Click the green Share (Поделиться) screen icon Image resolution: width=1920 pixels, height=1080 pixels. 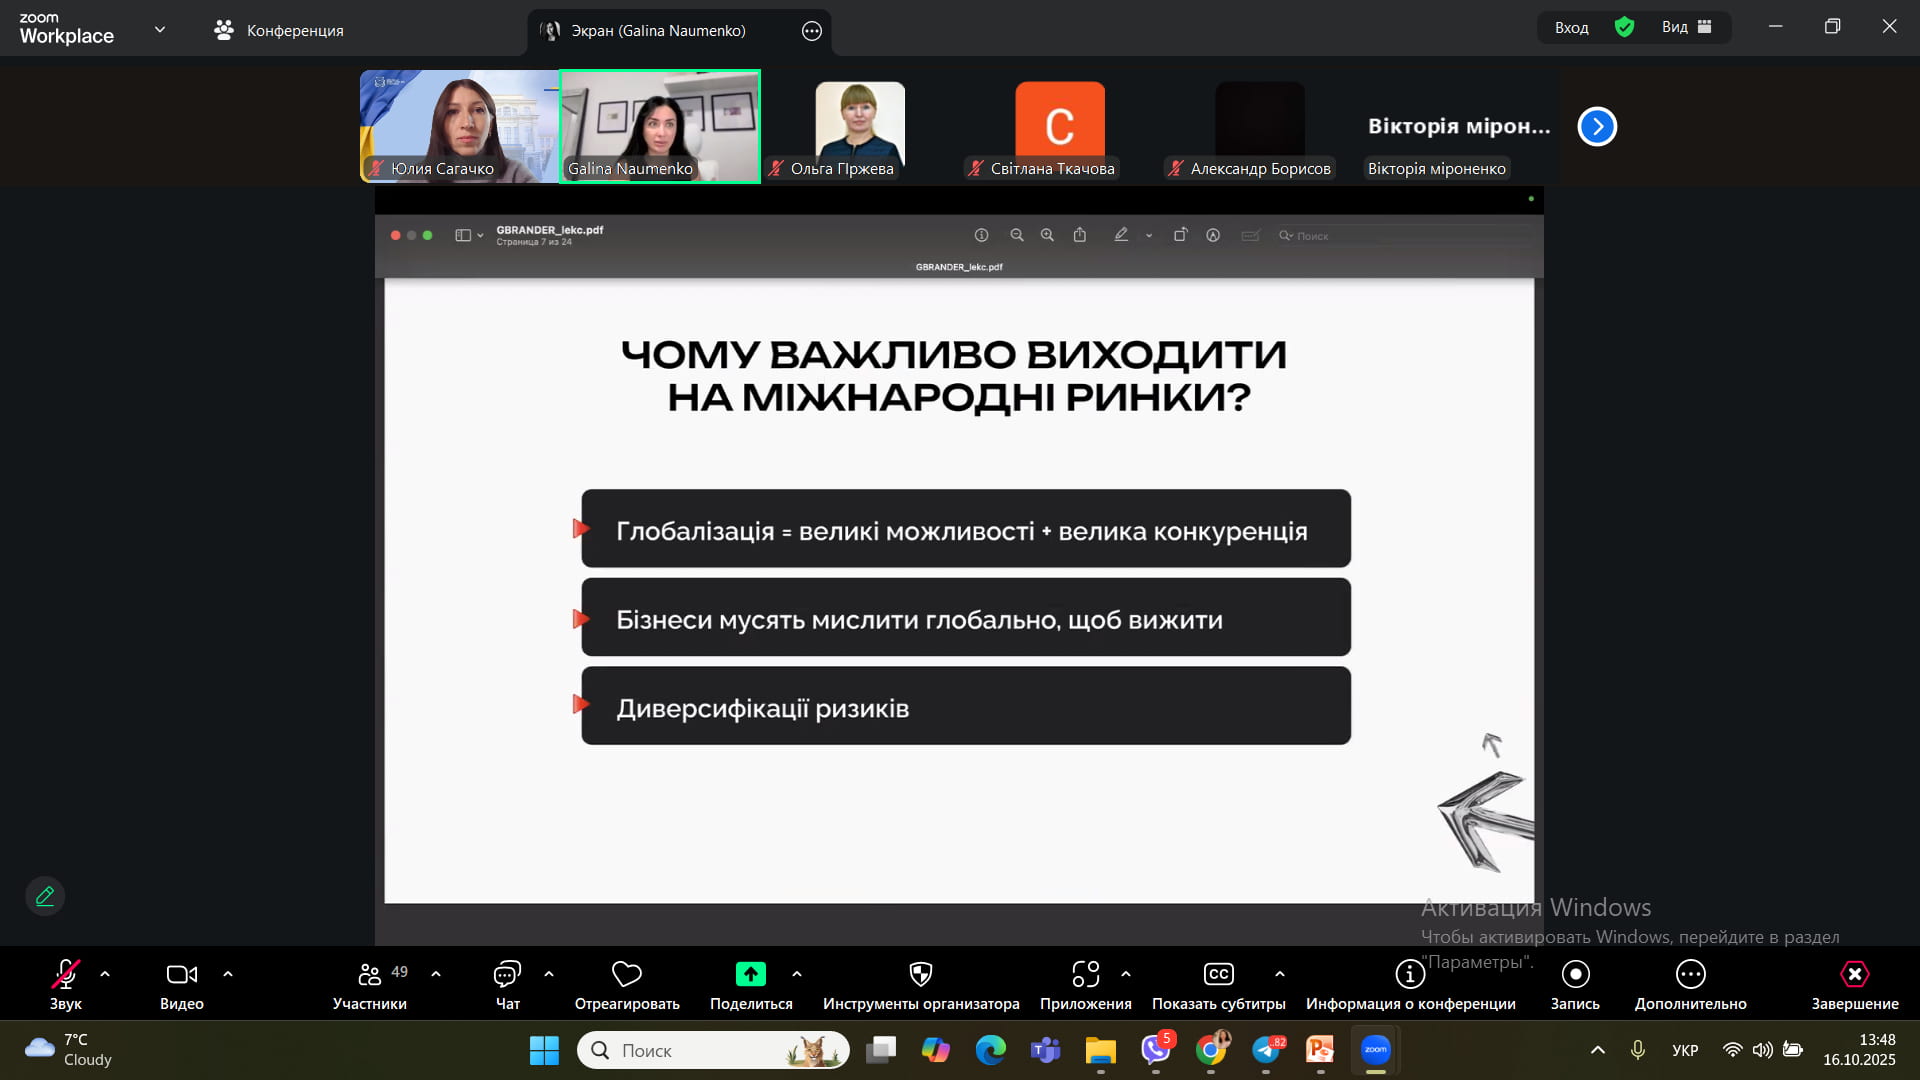(x=750, y=974)
